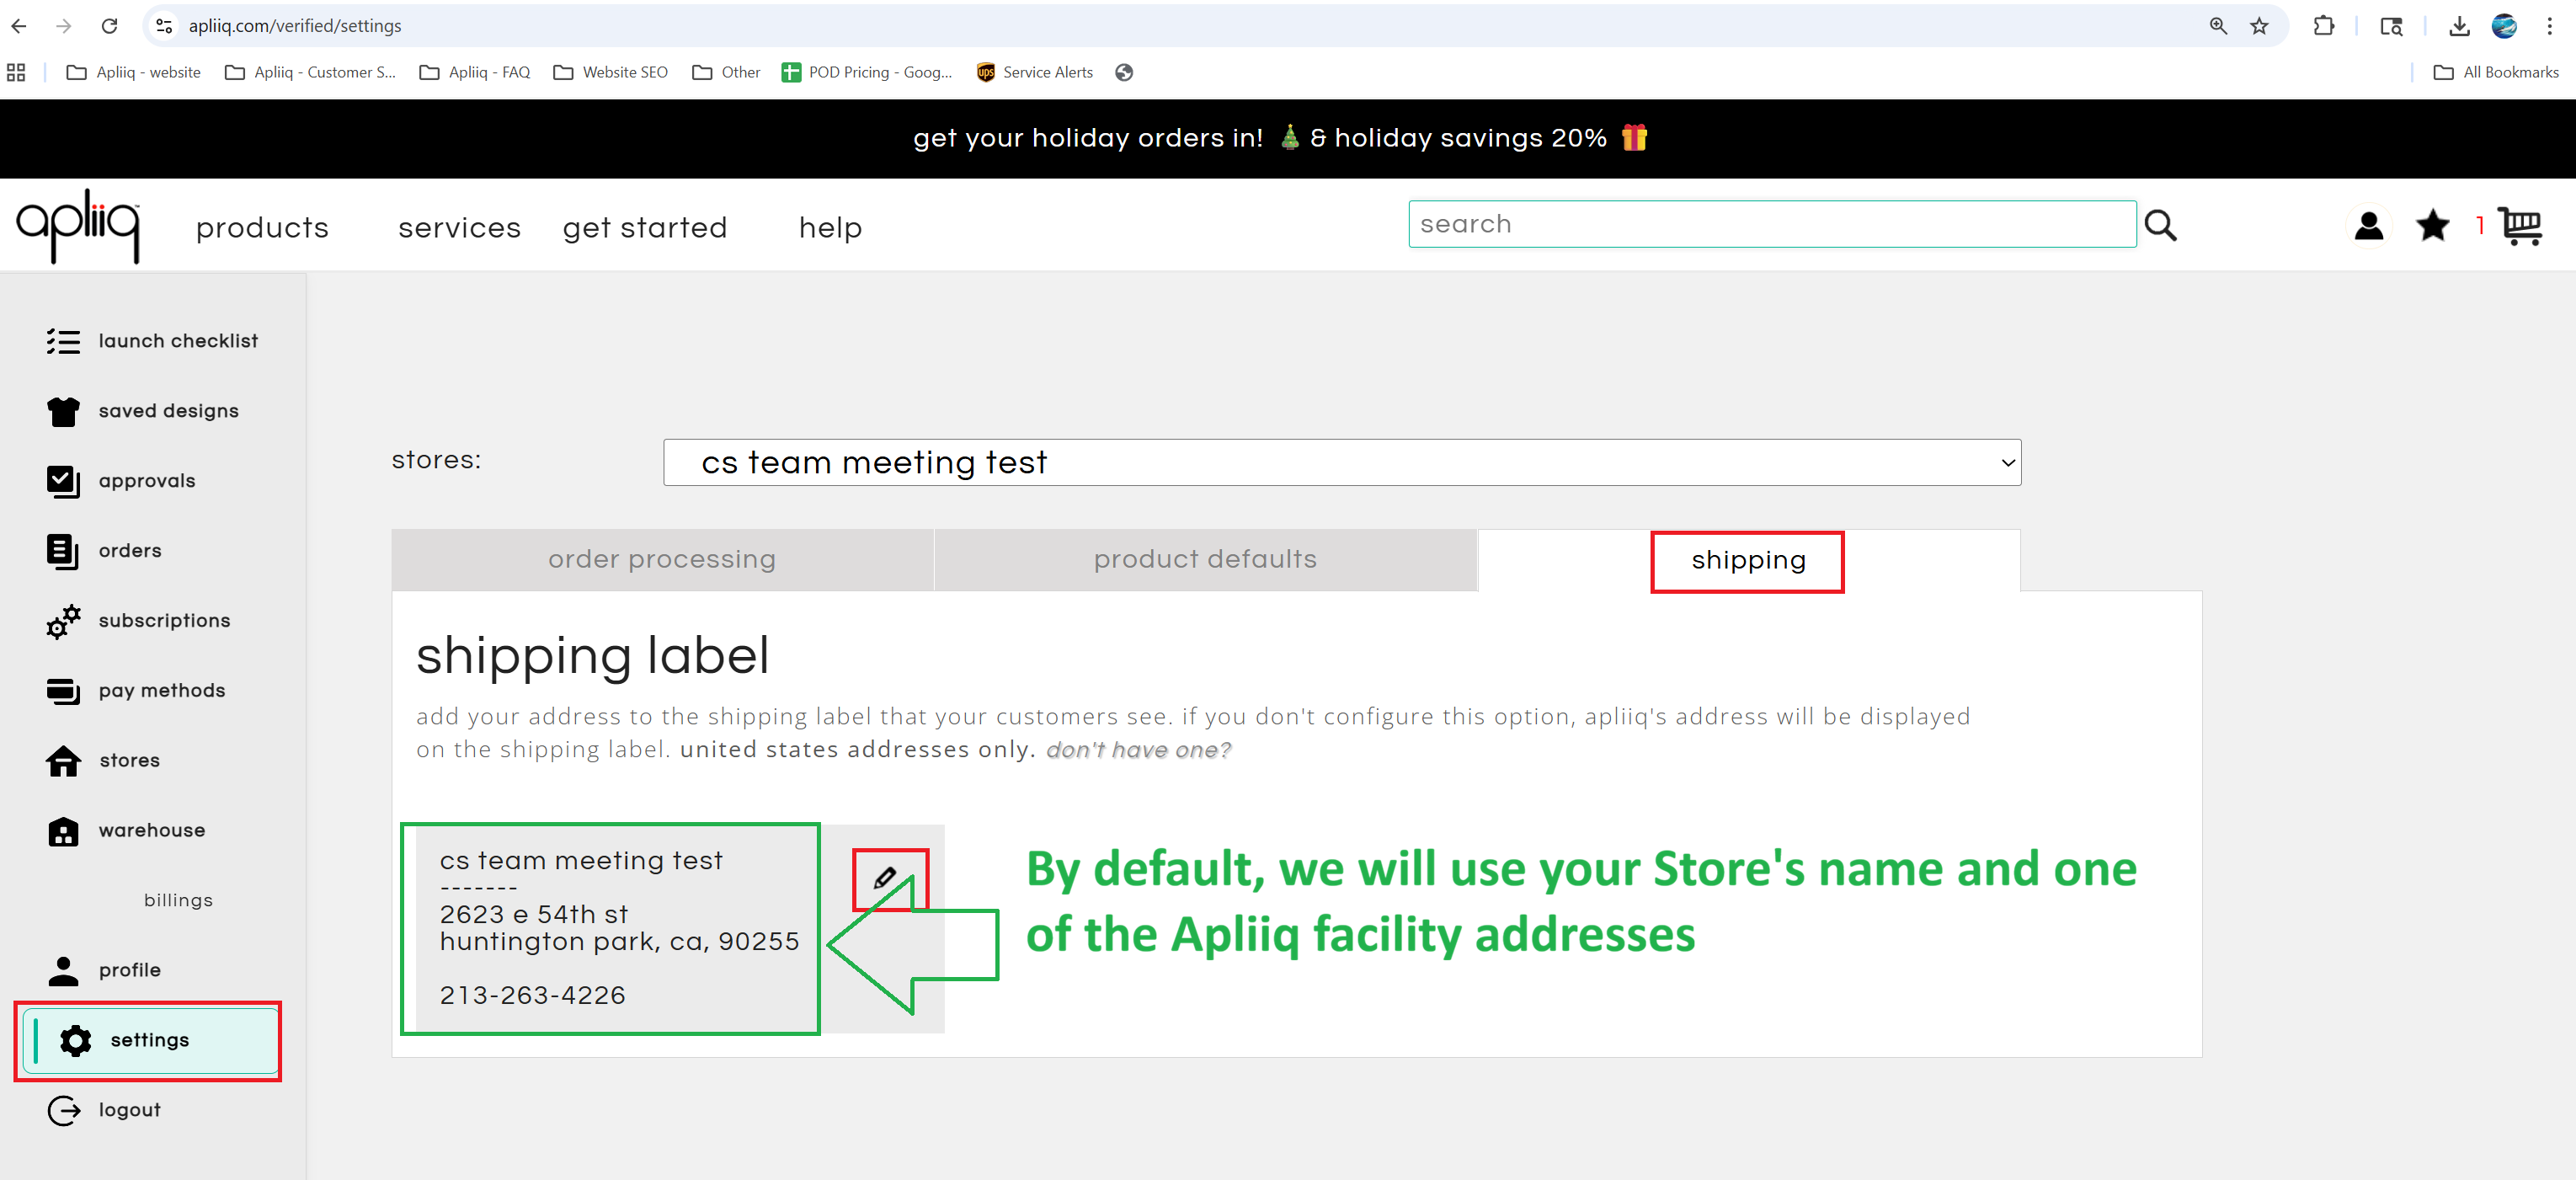Open the launch checklist
The image size is (2576, 1180).
[x=178, y=341]
